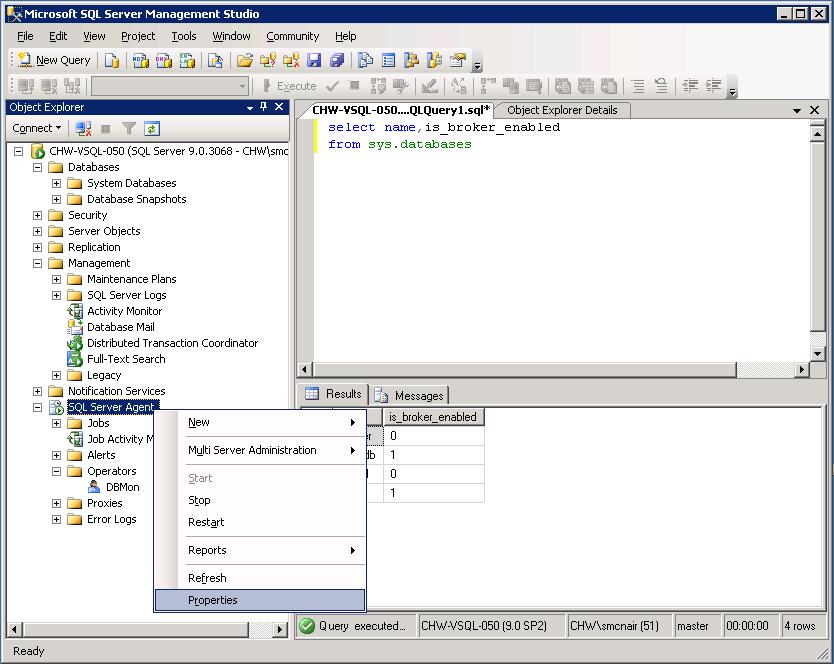Image resolution: width=834 pixels, height=664 pixels.
Task: Click the Uncomment selected lines icon
Action: [661, 86]
